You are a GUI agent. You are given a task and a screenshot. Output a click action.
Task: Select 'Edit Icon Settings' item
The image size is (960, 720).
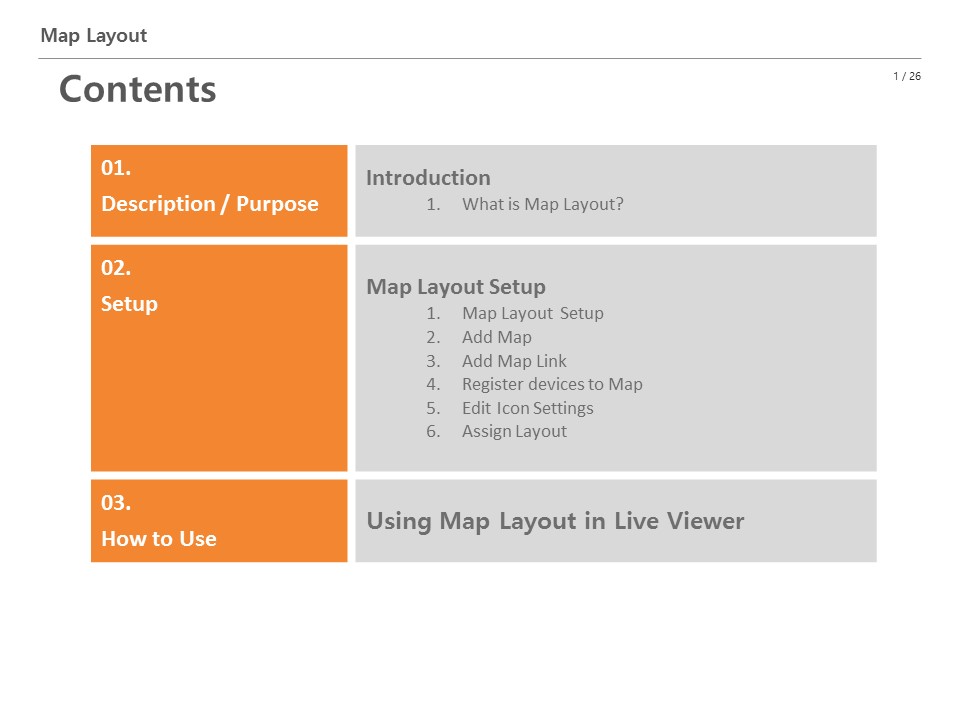click(x=527, y=408)
